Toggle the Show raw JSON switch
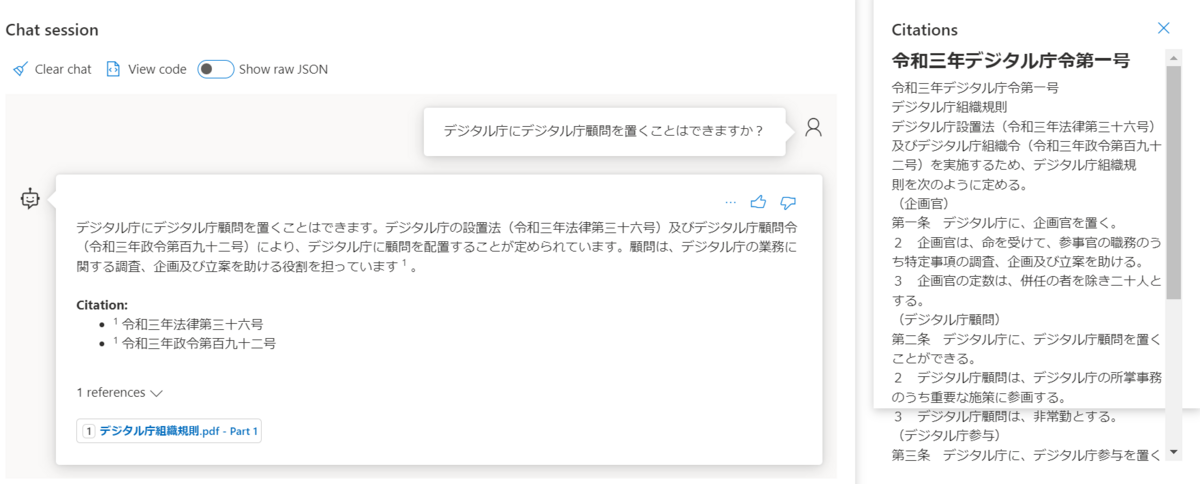 pyautogui.click(x=215, y=69)
